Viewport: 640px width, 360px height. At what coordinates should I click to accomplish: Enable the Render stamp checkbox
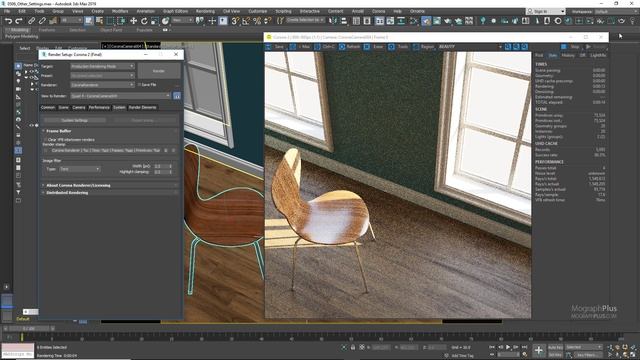click(x=45, y=151)
